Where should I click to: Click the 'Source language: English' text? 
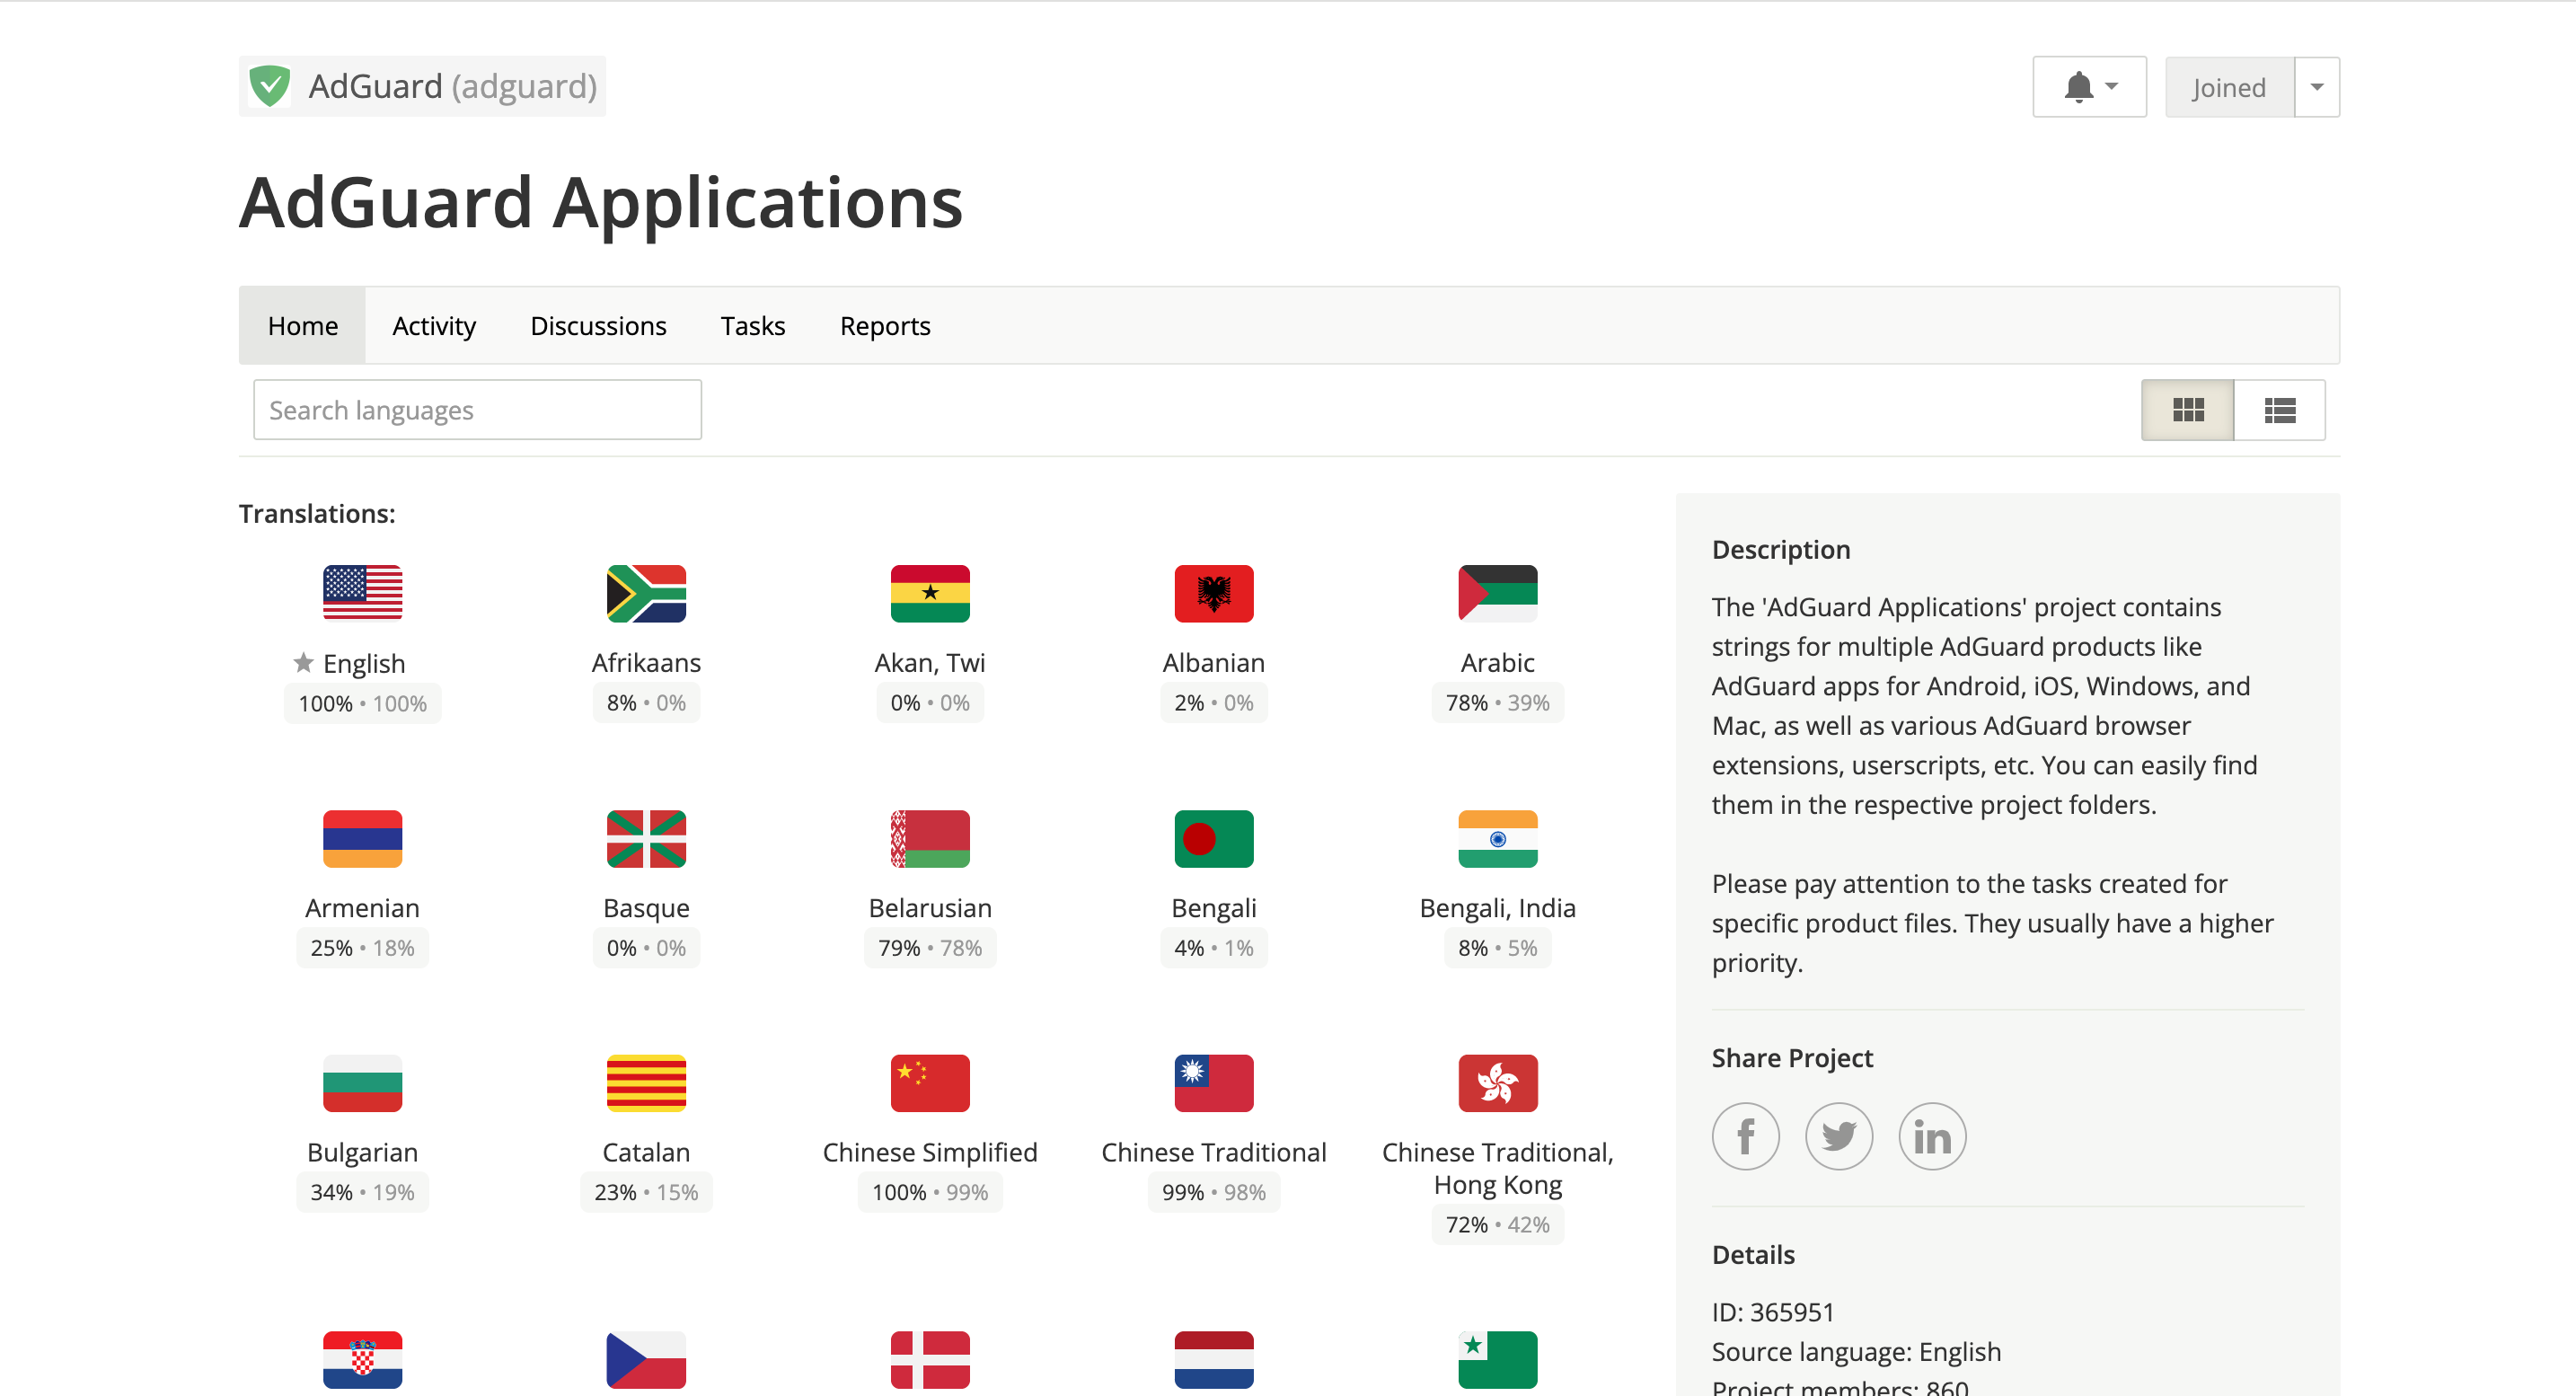click(x=1856, y=1352)
